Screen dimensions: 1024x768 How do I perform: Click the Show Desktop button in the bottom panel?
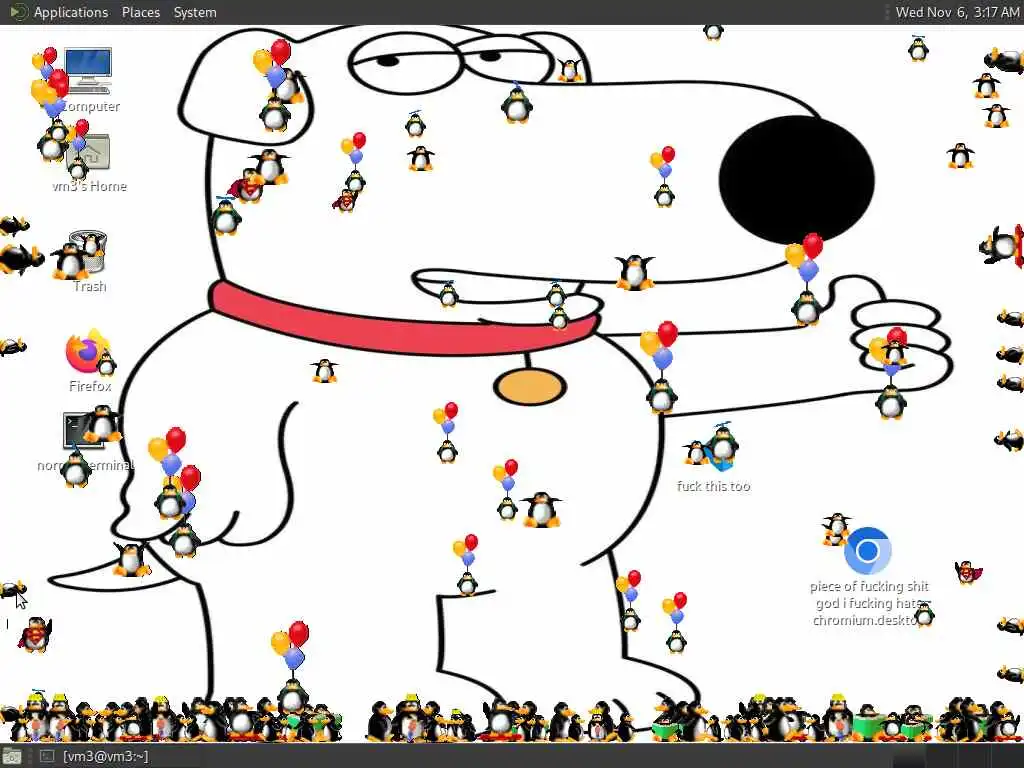point(12,757)
